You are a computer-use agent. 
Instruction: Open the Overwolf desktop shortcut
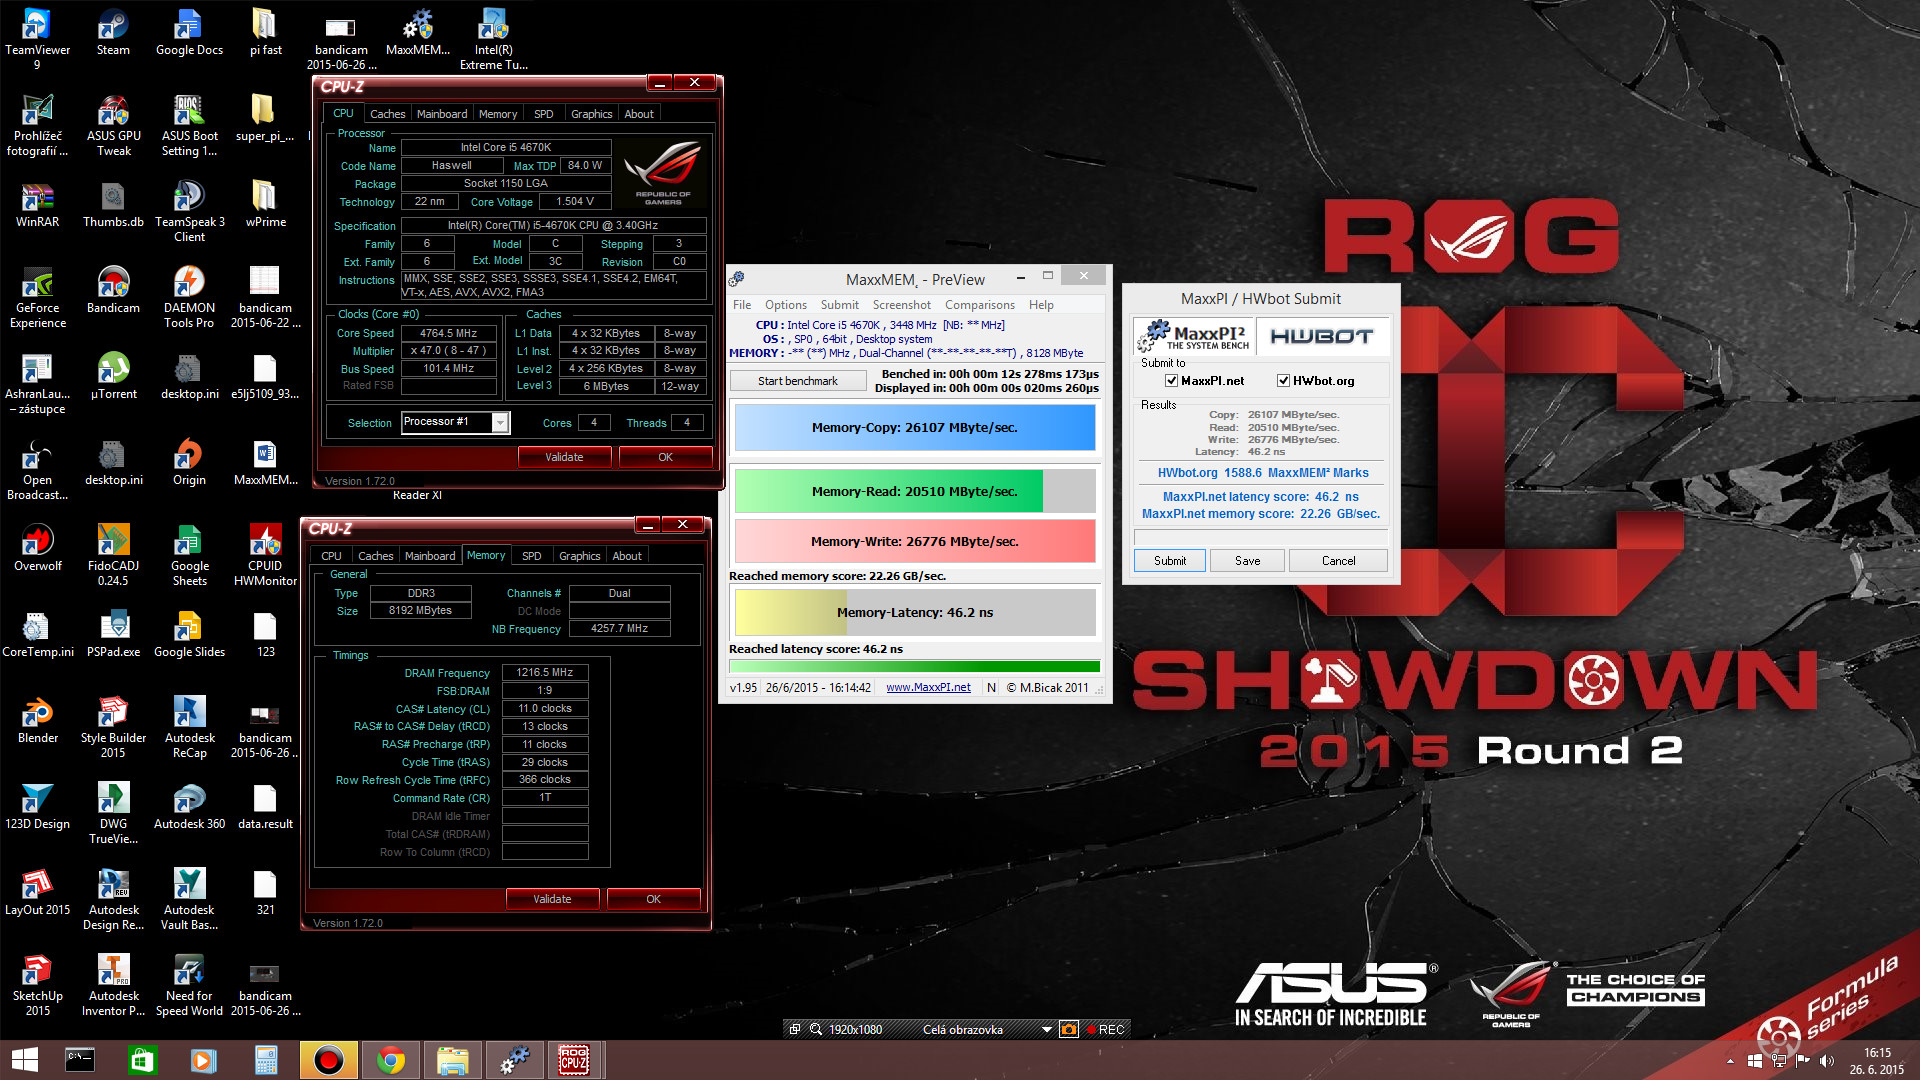(37, 549)
